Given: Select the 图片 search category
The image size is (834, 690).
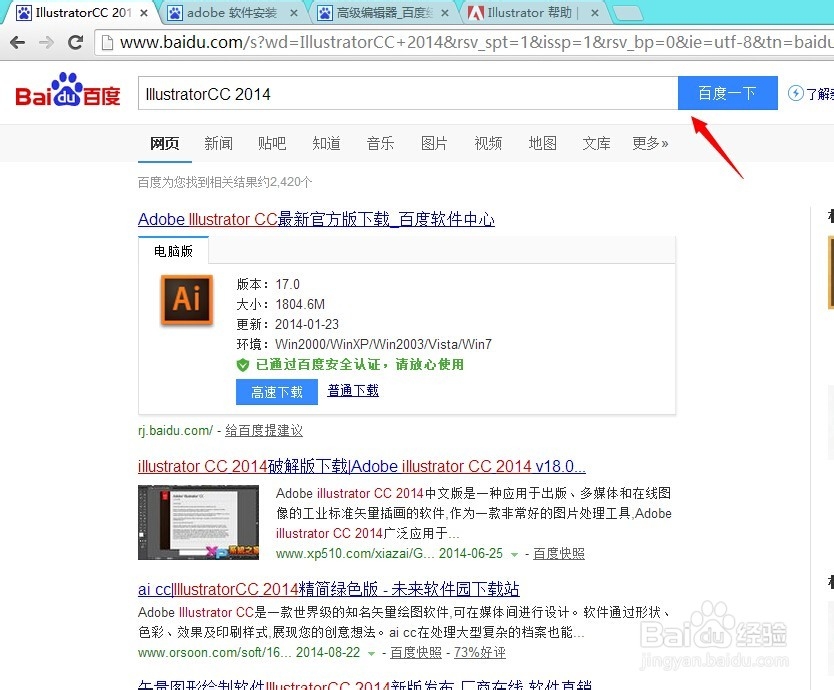Looking at the screenshot, I should [x=434, y=143].
